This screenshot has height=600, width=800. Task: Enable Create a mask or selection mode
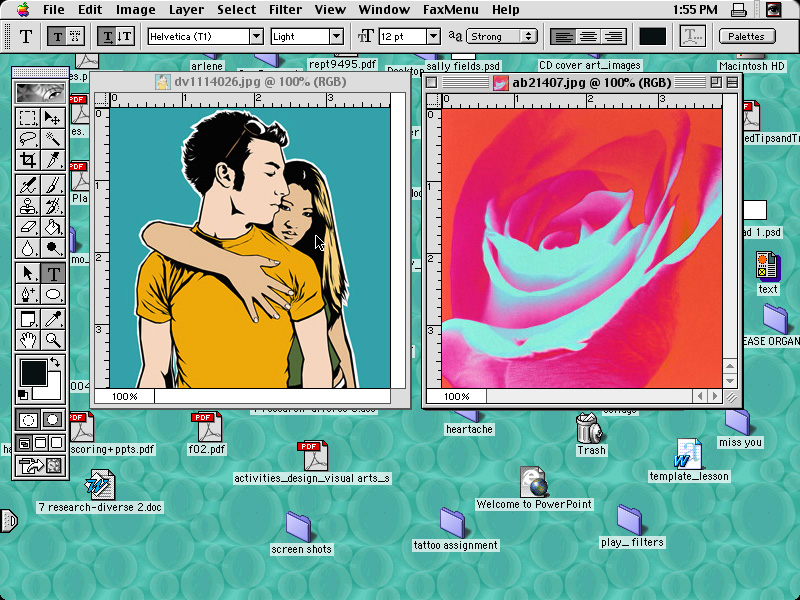coord(75,37)
